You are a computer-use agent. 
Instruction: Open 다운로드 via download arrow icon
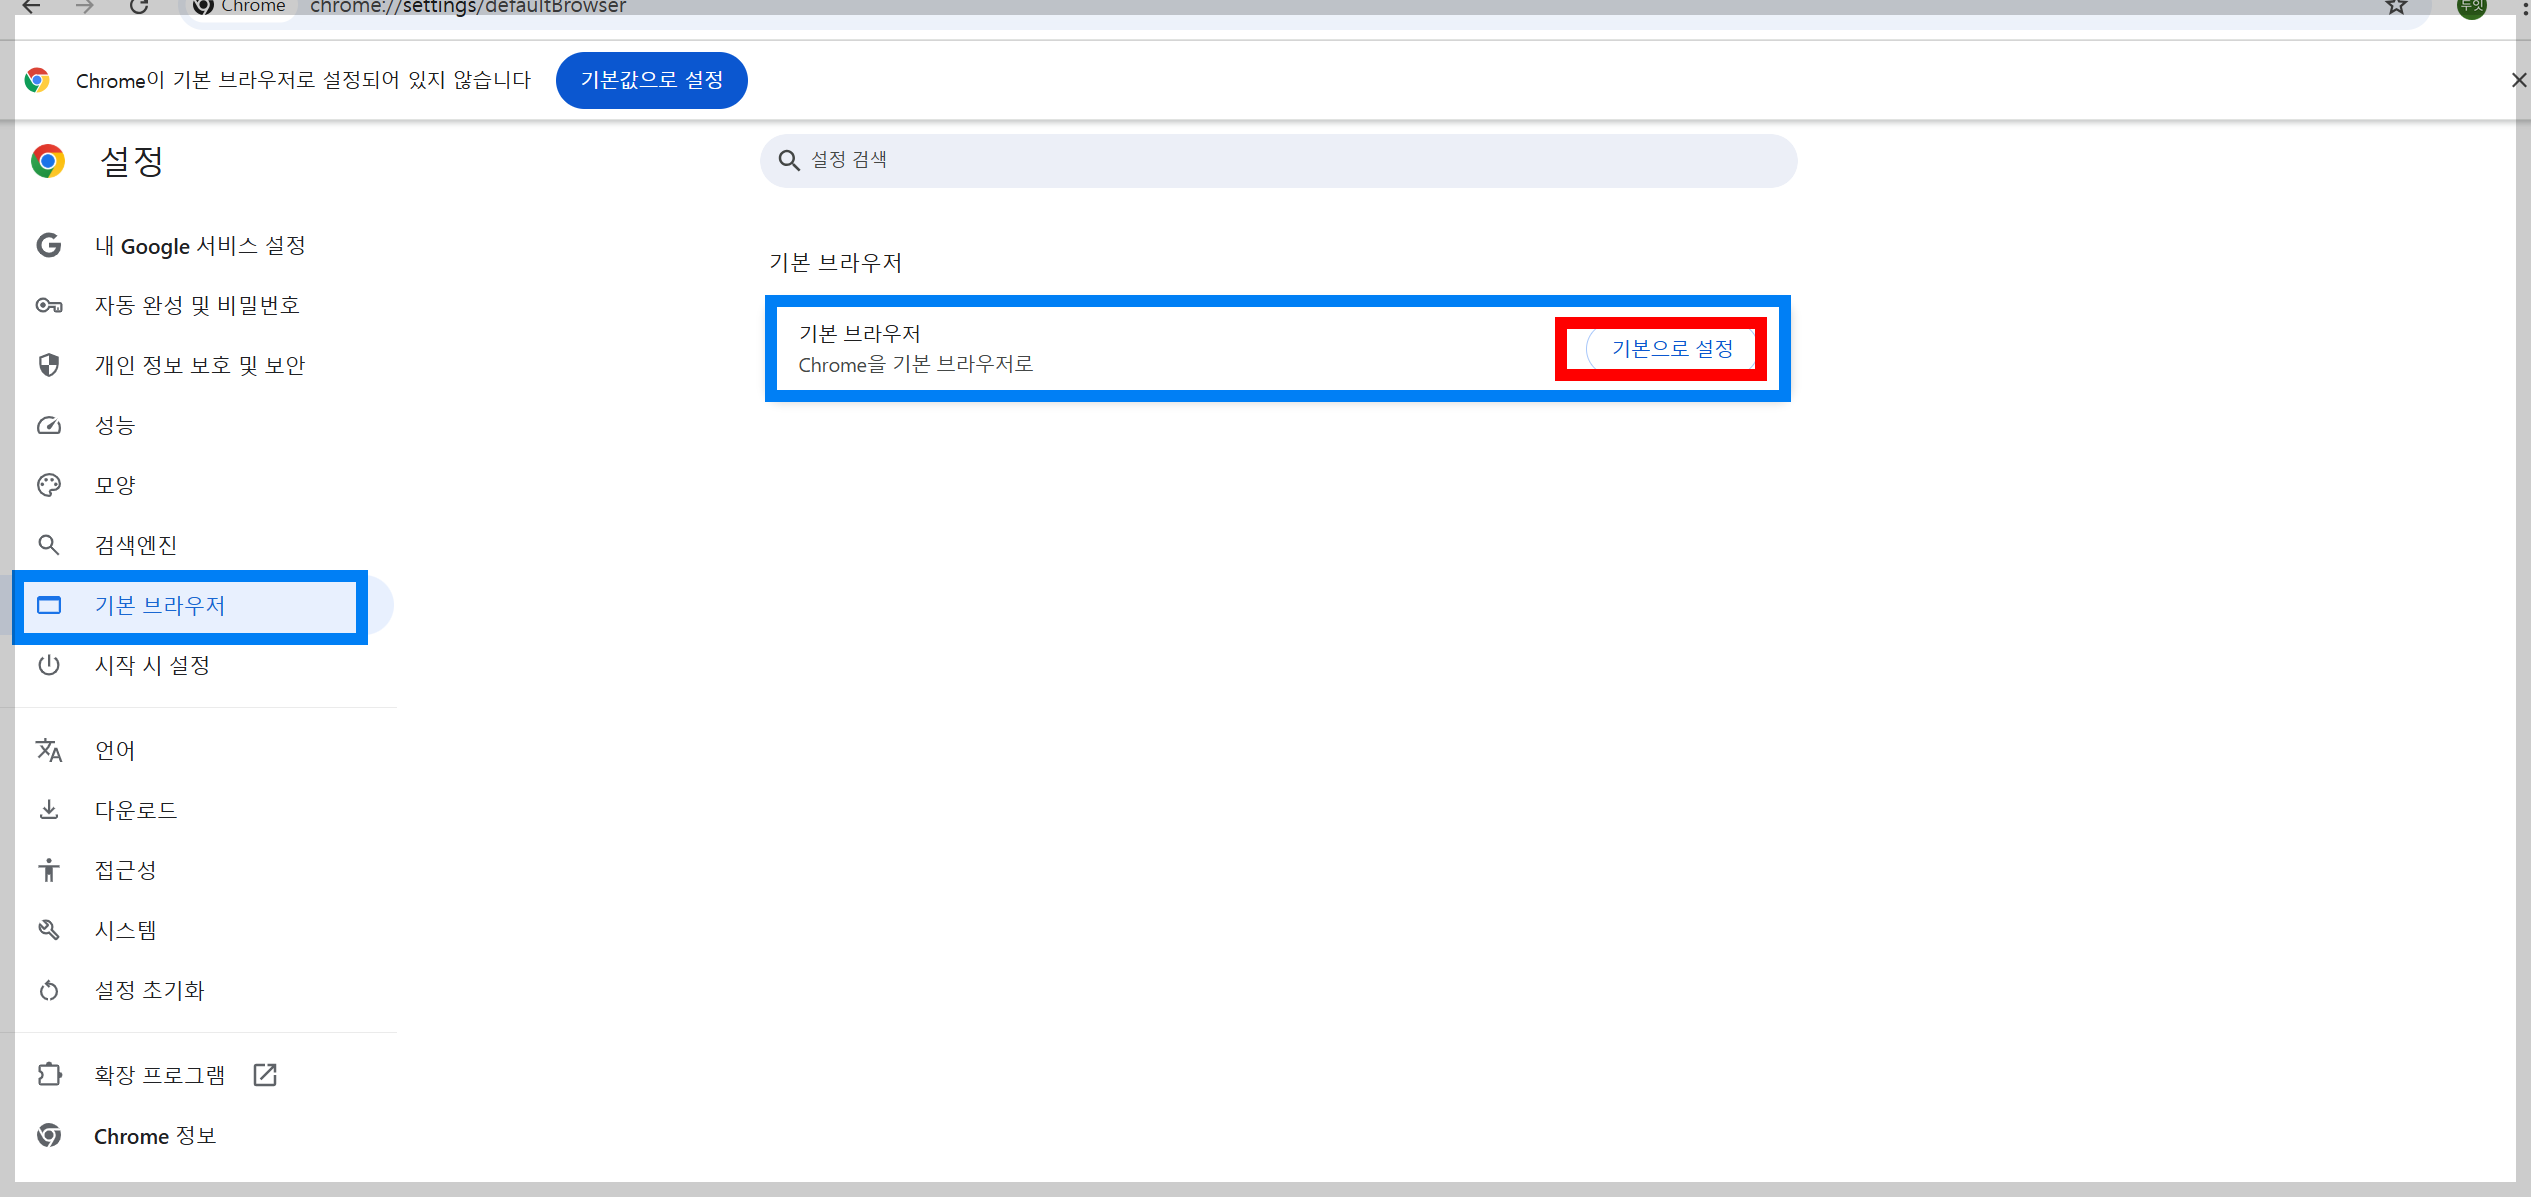coord(49,810)
